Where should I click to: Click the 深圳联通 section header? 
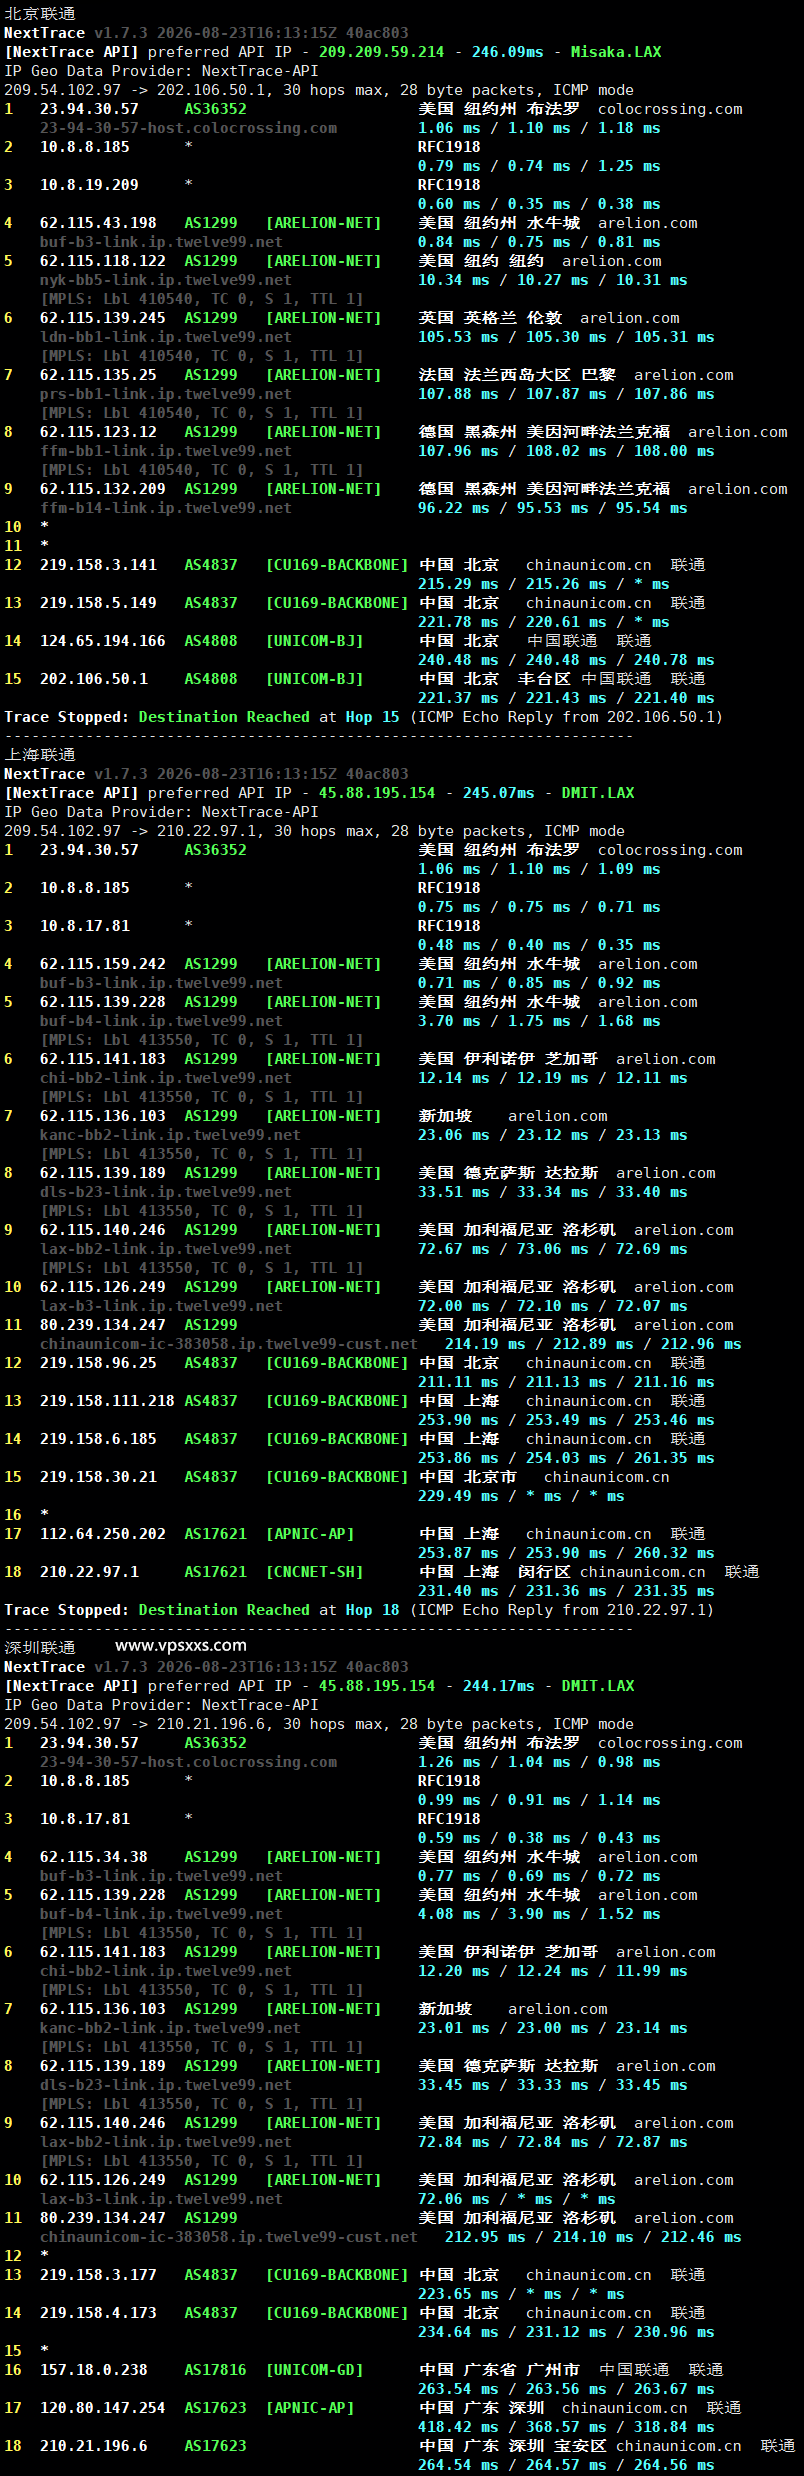[x=40, y=1647]
